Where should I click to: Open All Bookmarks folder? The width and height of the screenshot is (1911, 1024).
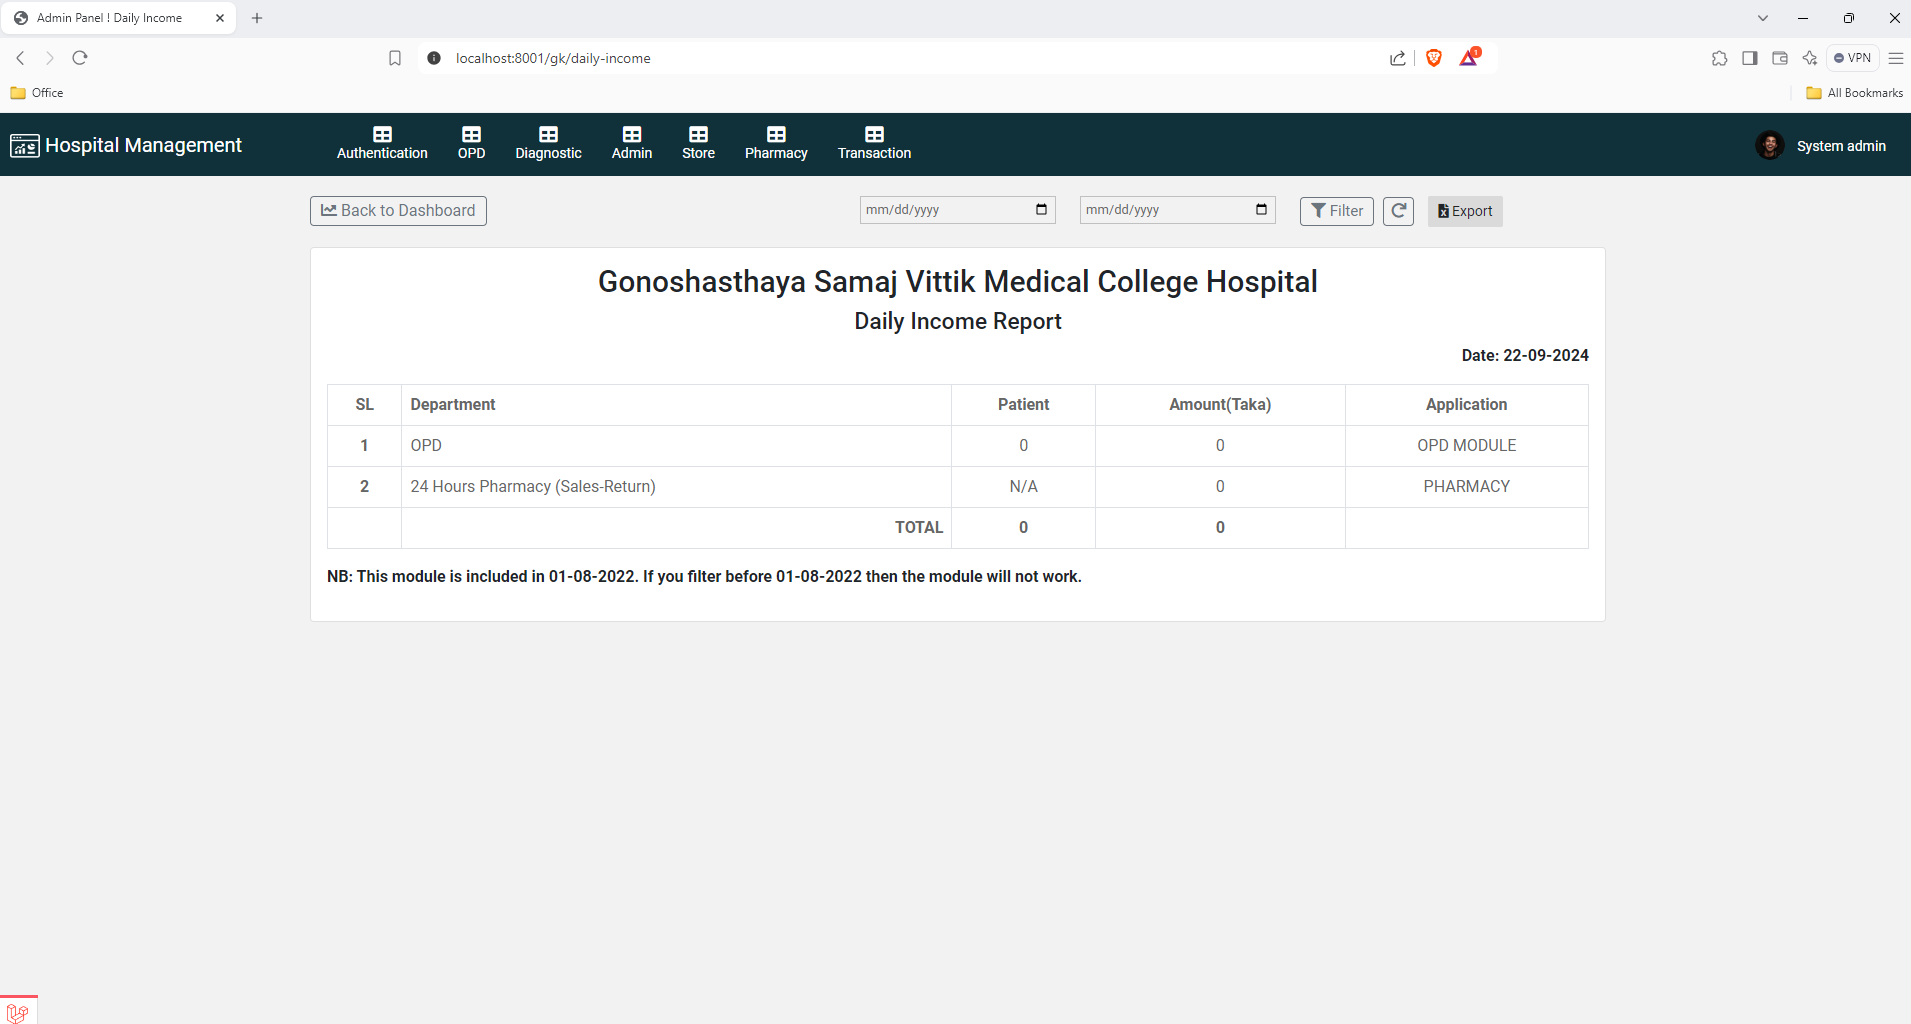pyautogui.click(x=1855, y=93)
